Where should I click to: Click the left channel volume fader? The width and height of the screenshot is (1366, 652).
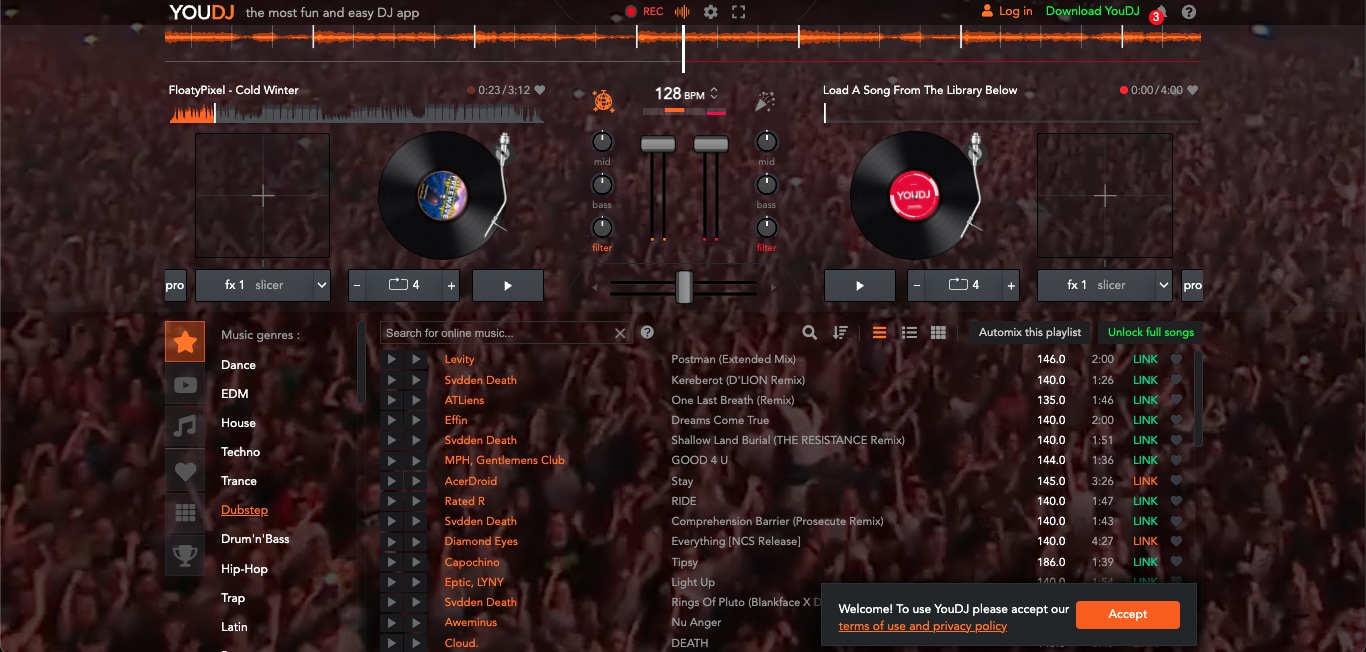(657, 145)
